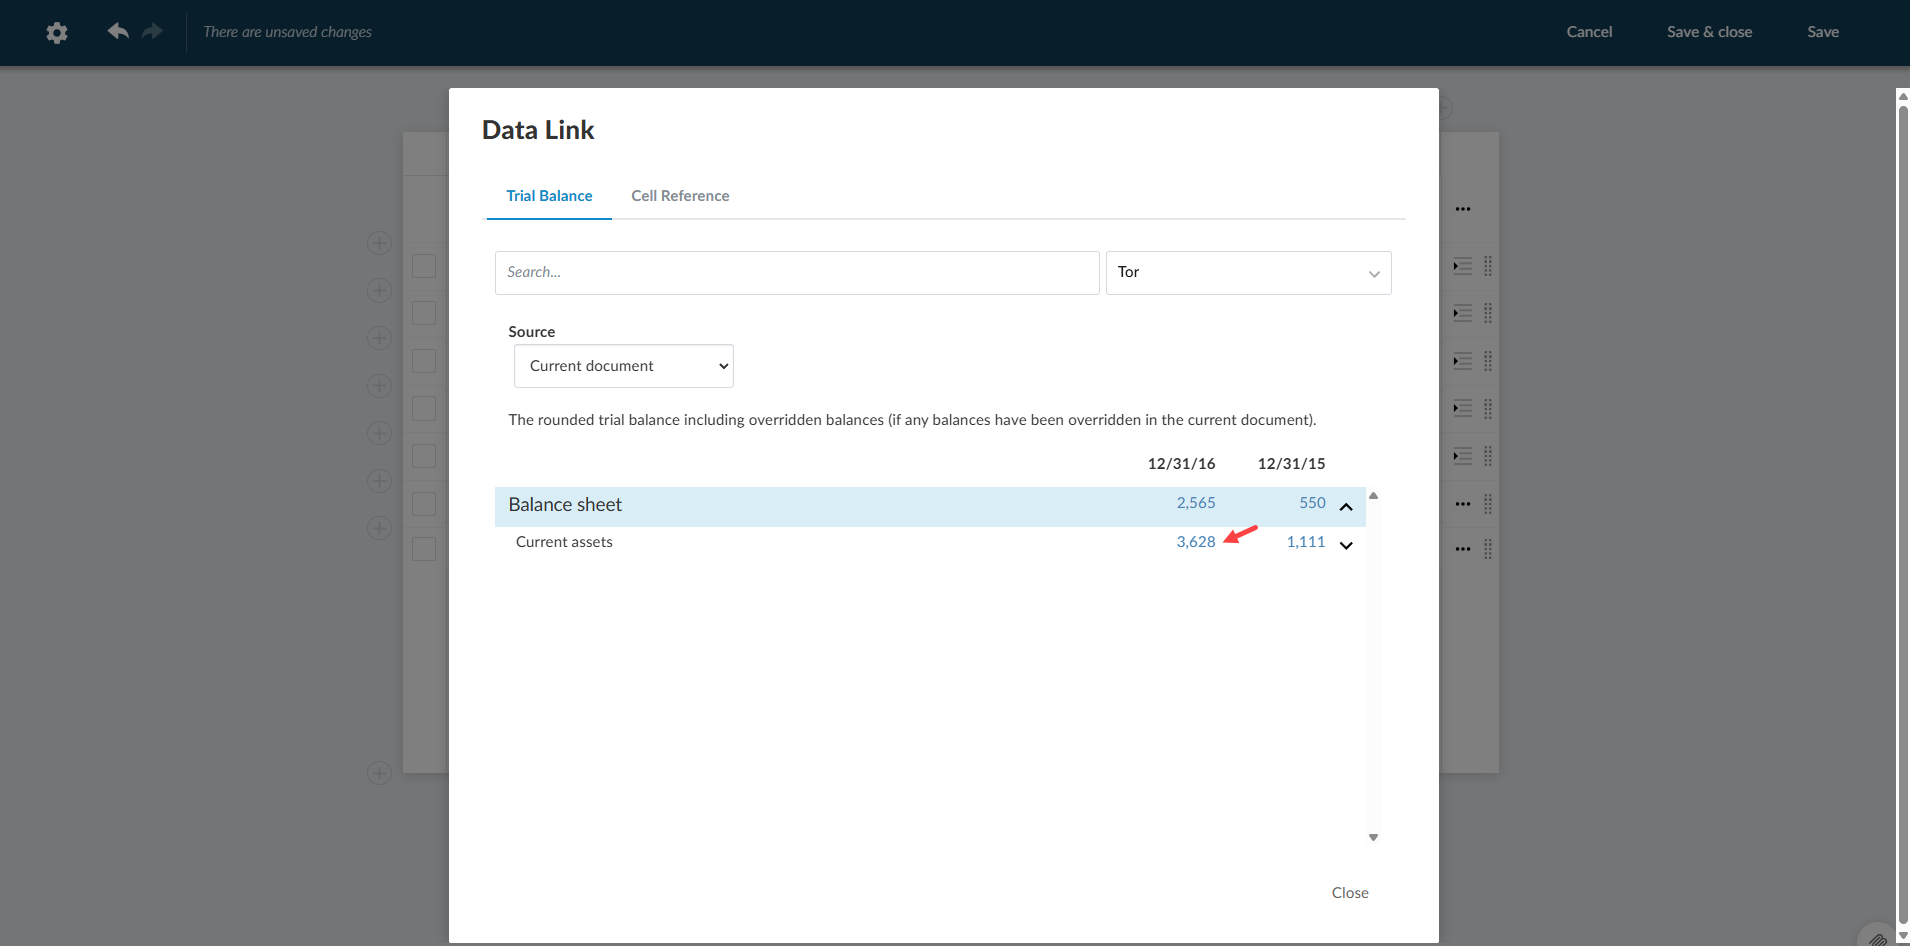Screen dimensions: 1910x946
Task: Click the Close button in the Data Link dialog
Action: tap(1348, 892)
